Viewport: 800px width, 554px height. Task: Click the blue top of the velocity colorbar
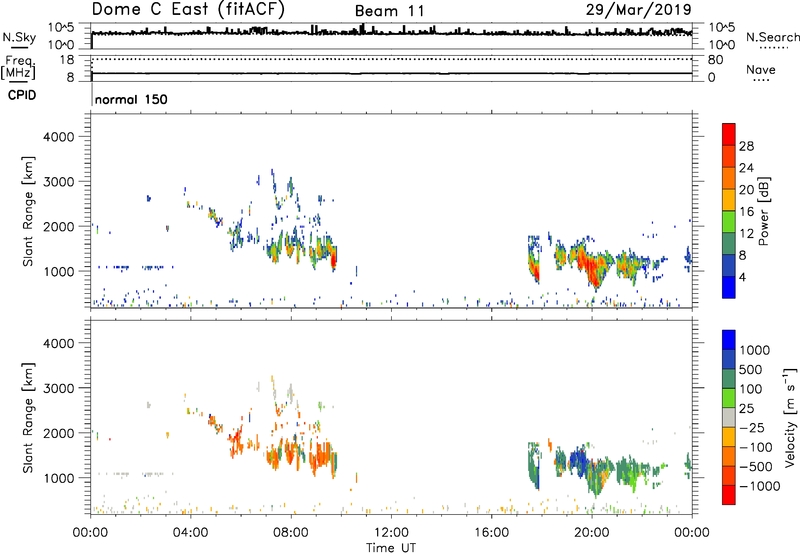729,339
